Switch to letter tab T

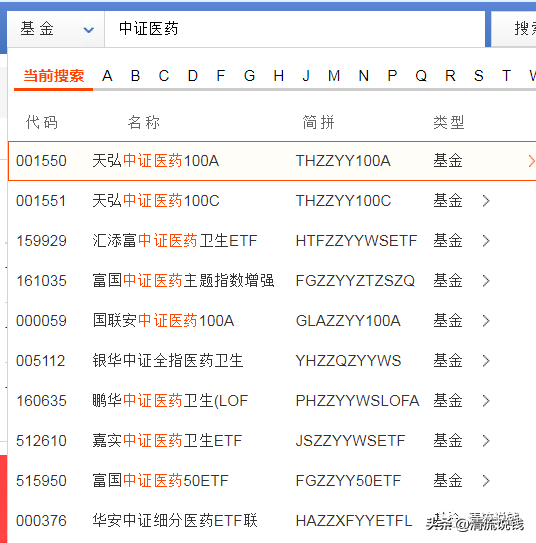[506, 76]
